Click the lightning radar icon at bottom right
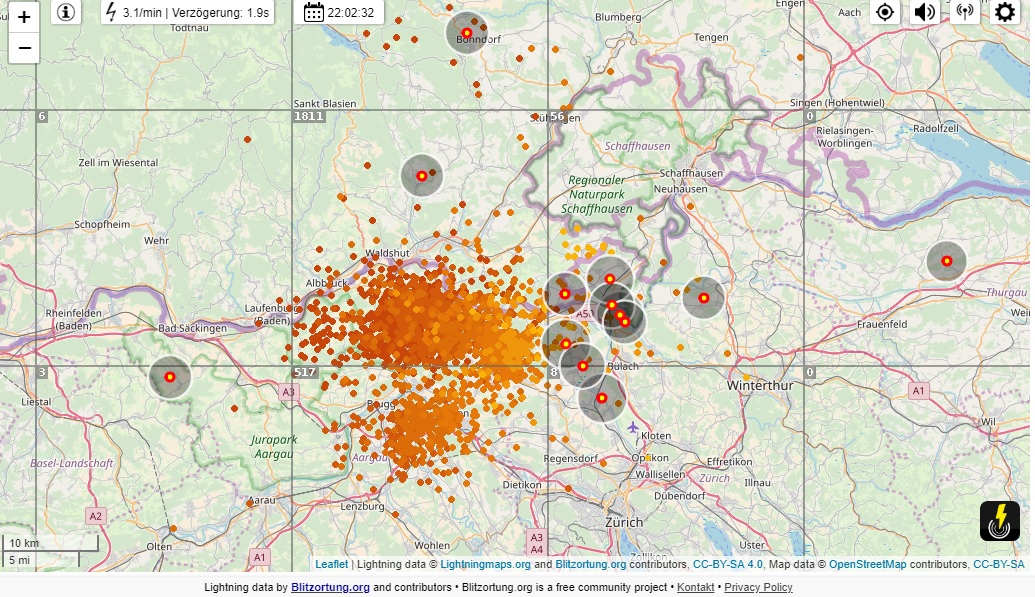Screen dimensions: 1035x597 click(x=999, y=521)
